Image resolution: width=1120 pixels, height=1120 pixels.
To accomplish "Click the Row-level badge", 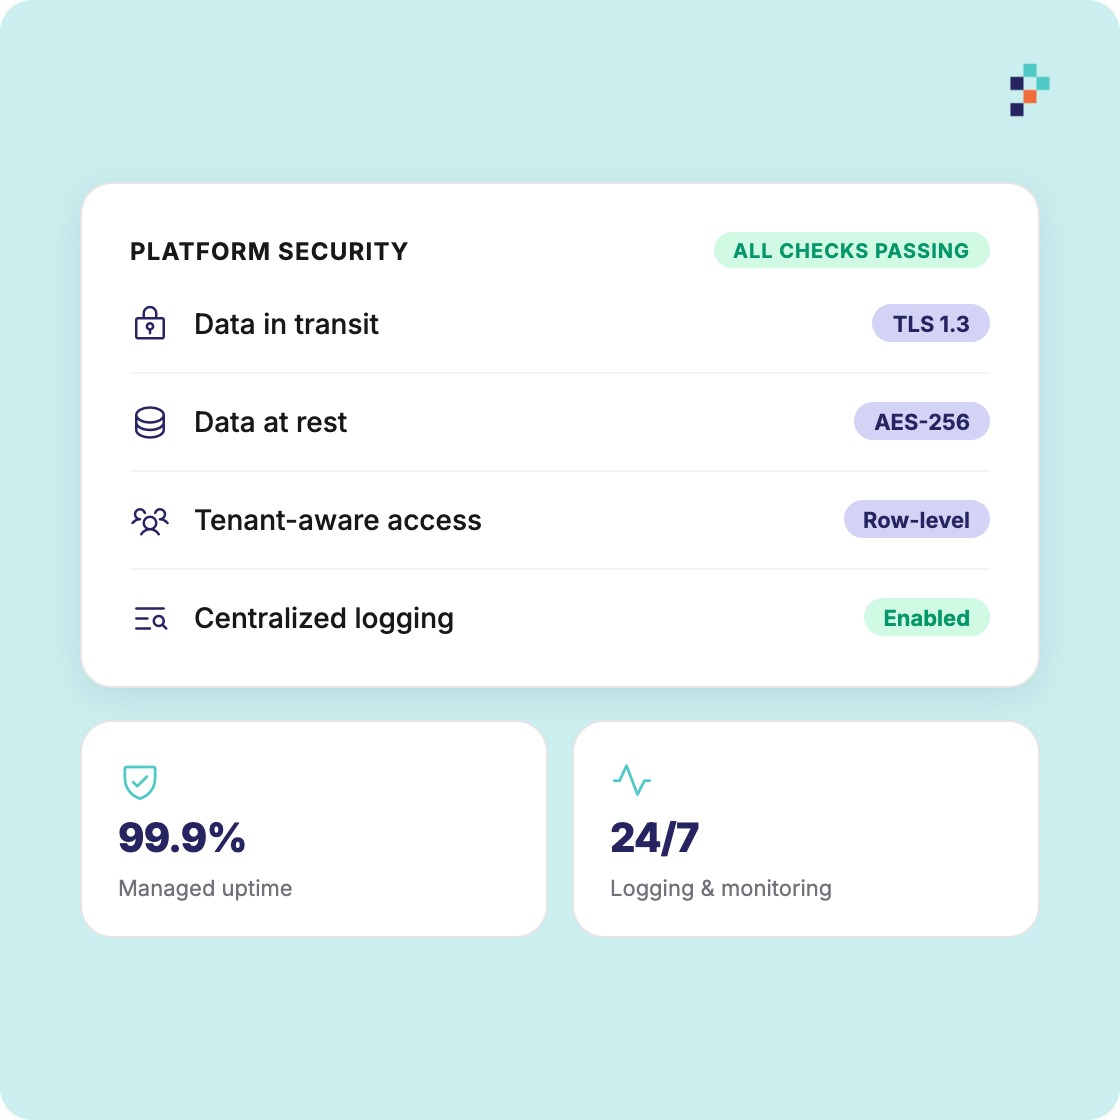I will (x=916, y=519).
